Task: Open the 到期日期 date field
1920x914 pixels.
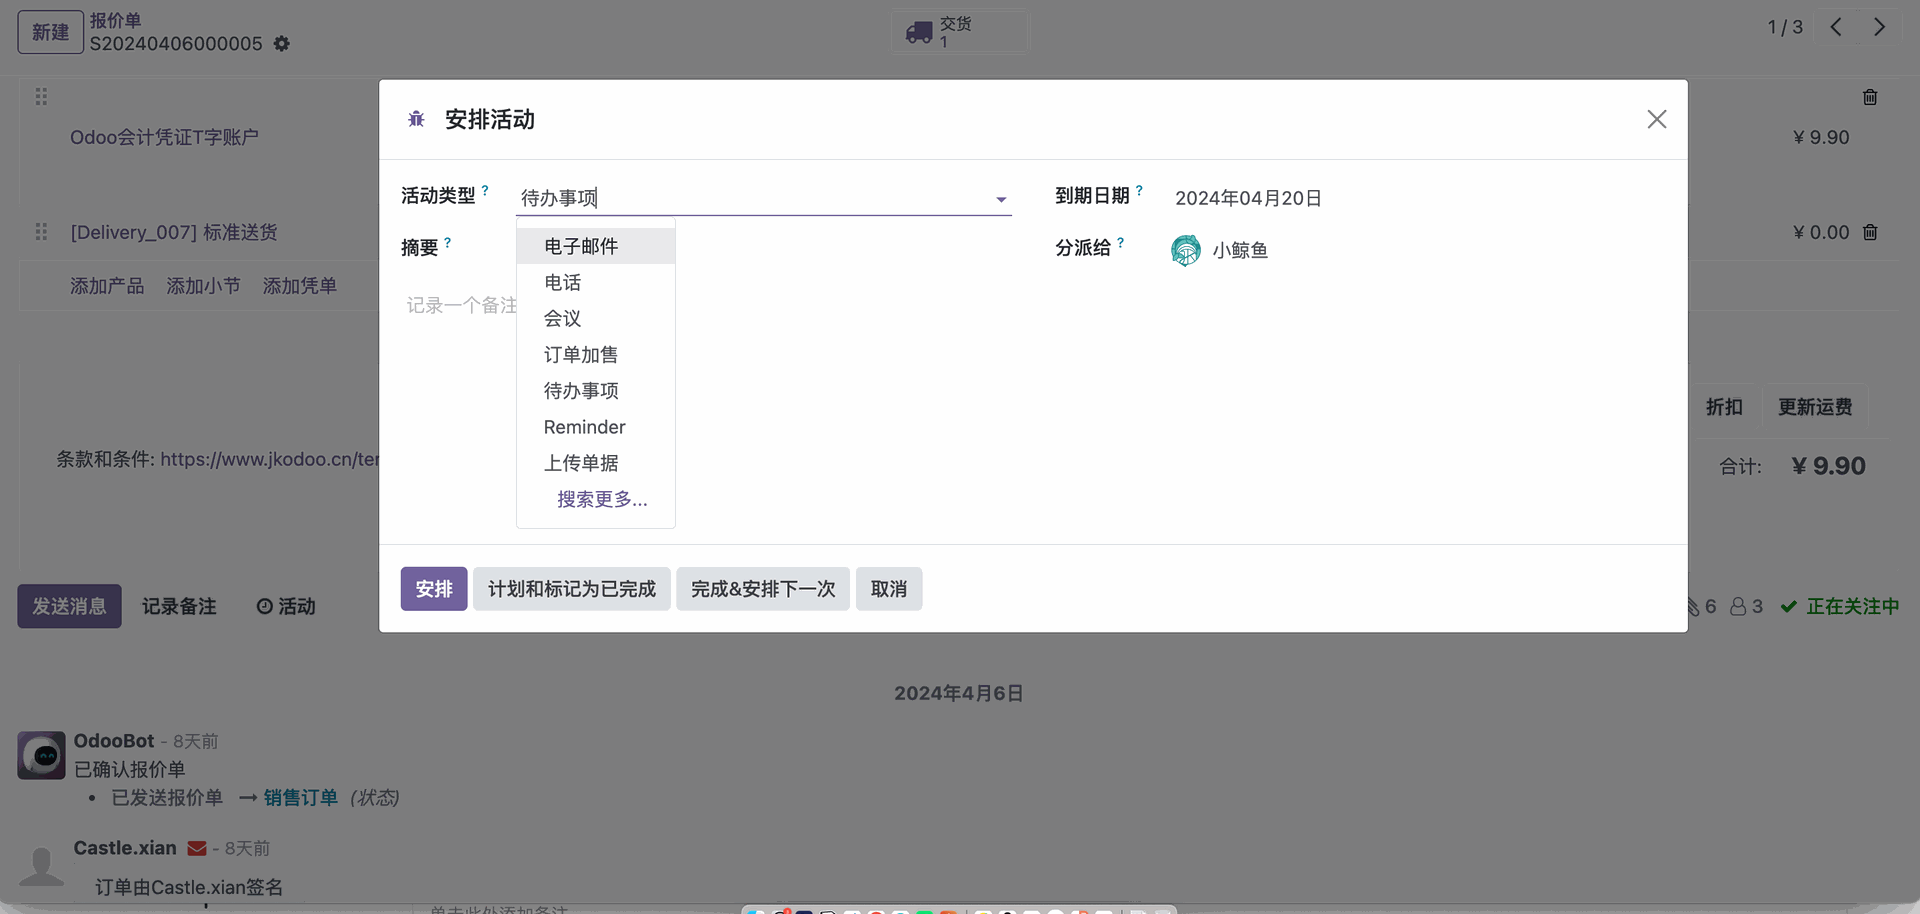Action: coord(1248,198)
